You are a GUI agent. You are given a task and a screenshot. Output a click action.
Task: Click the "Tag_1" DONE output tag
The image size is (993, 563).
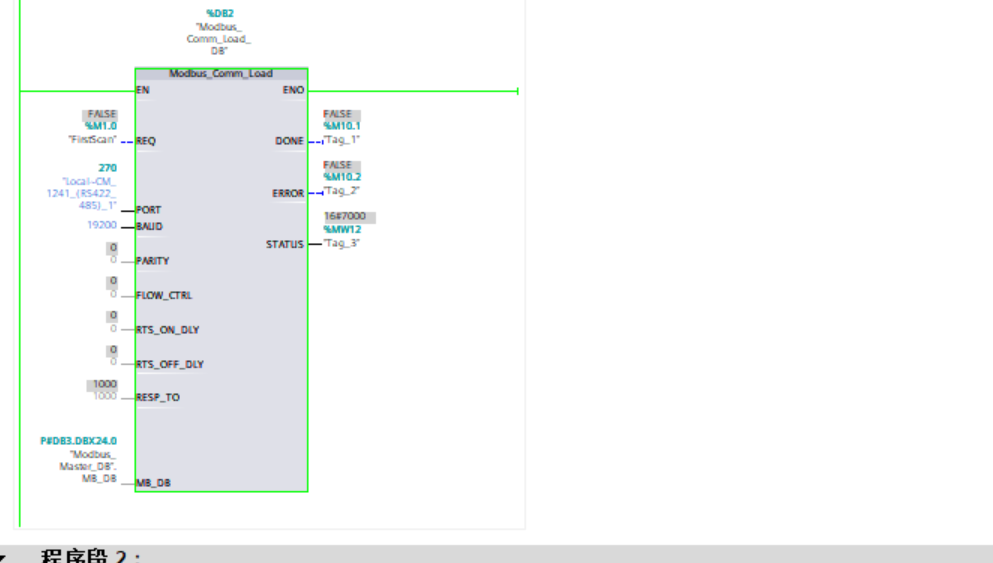click(x=341, y=140)
